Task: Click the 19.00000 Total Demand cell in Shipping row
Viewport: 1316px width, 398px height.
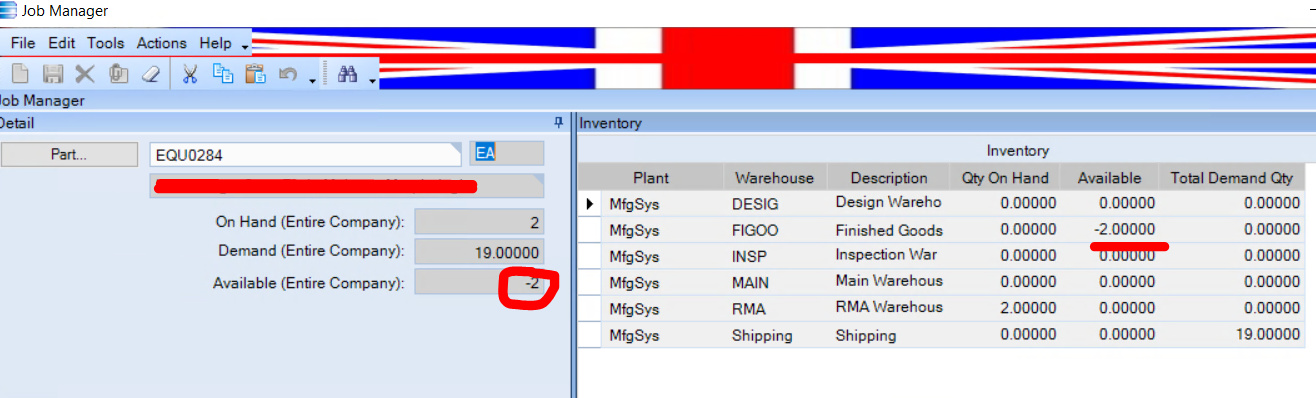Action: point(1232,335)
